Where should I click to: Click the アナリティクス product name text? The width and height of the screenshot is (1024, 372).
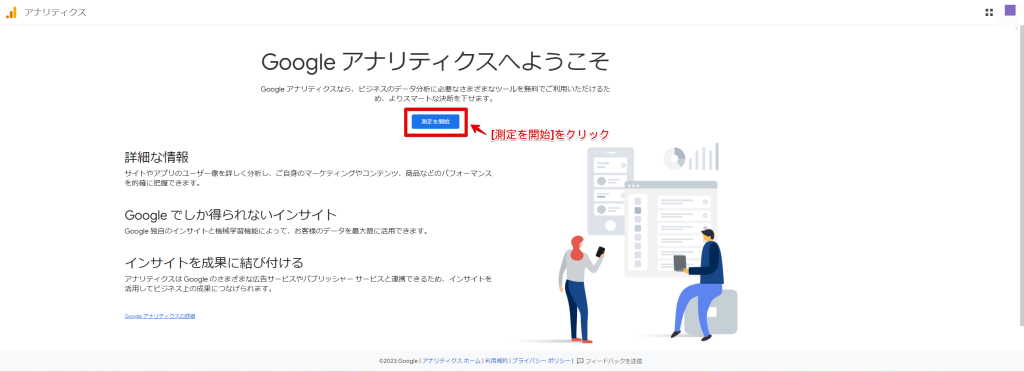tap(55, 12)
